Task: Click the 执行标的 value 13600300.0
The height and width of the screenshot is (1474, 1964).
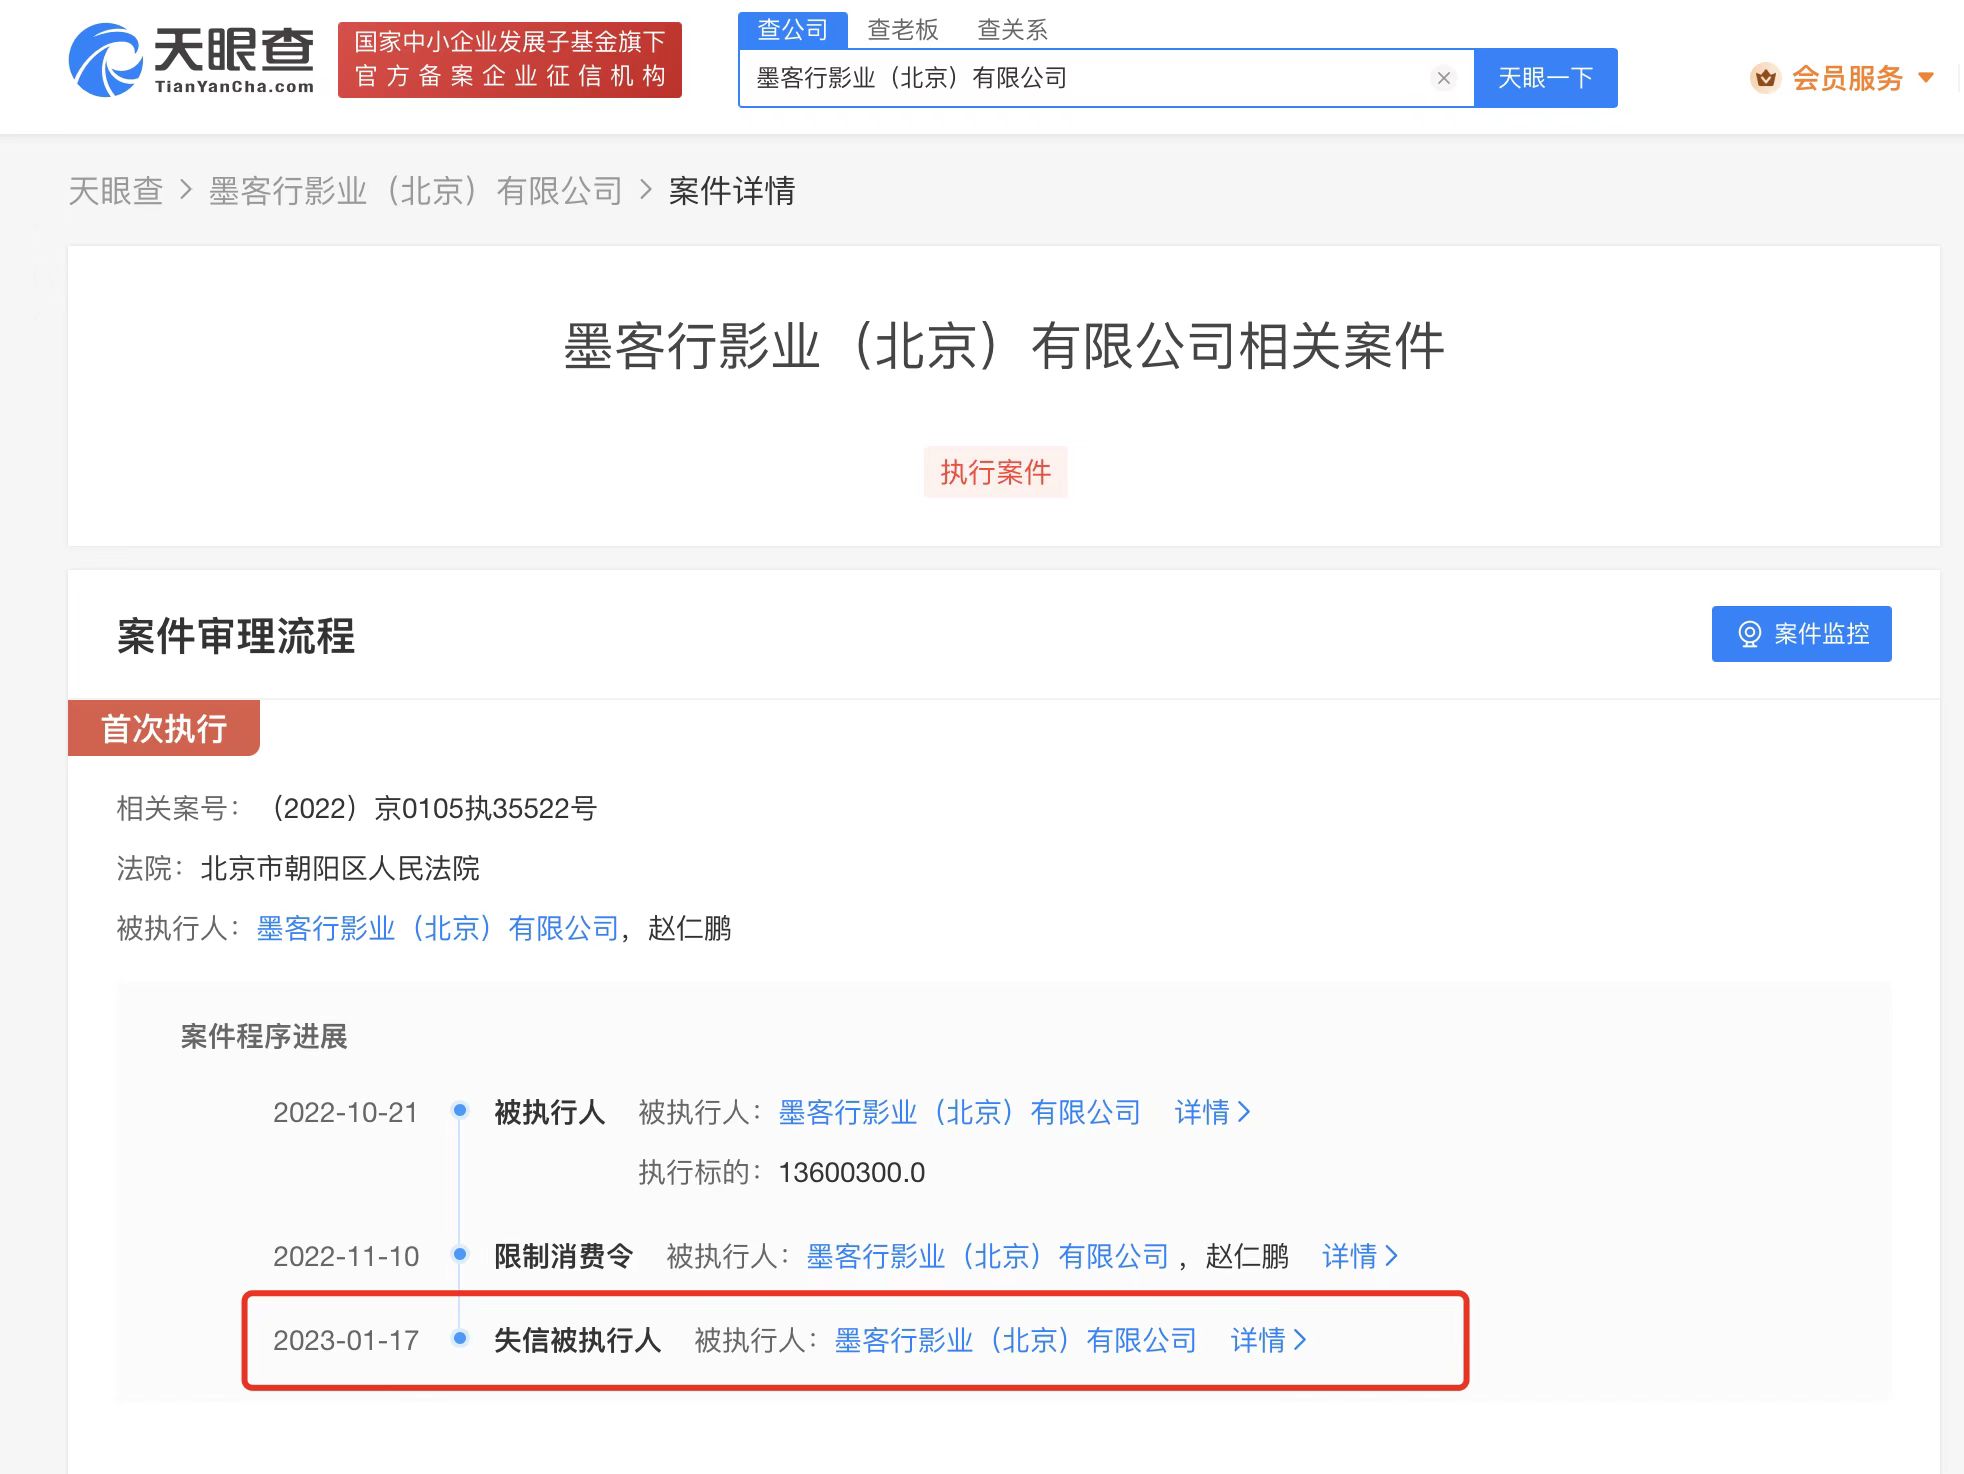Action: coord(852,1172)
